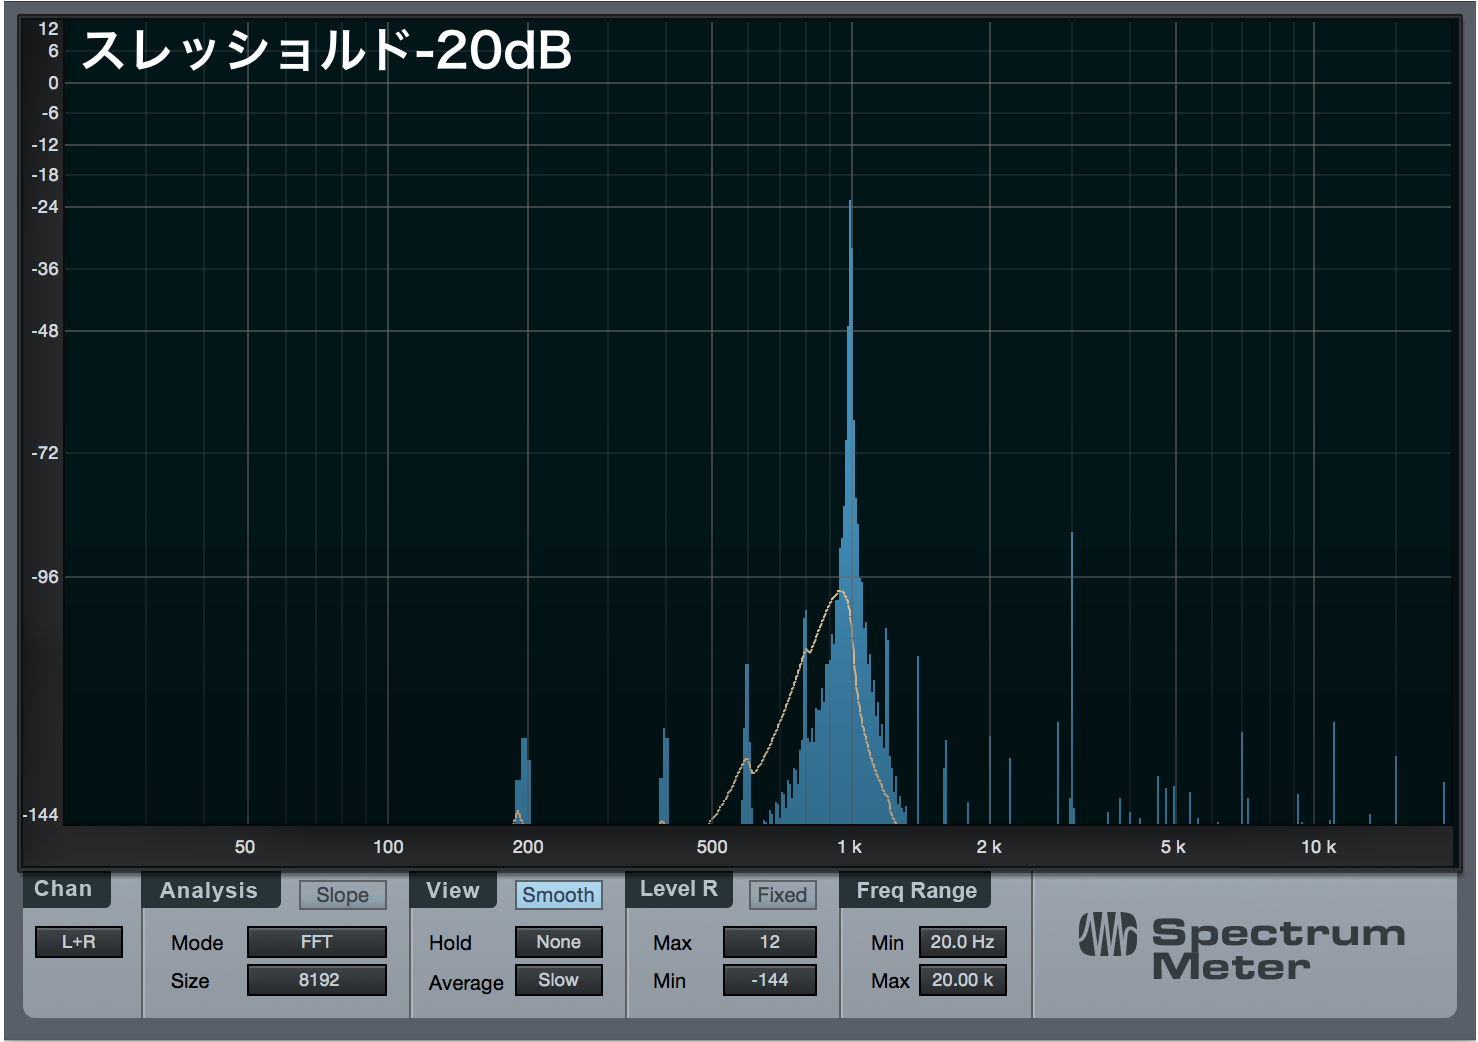
Task: Click the 1 k frequency axis label
Action: pyautogui.click(x=849, y=847)
